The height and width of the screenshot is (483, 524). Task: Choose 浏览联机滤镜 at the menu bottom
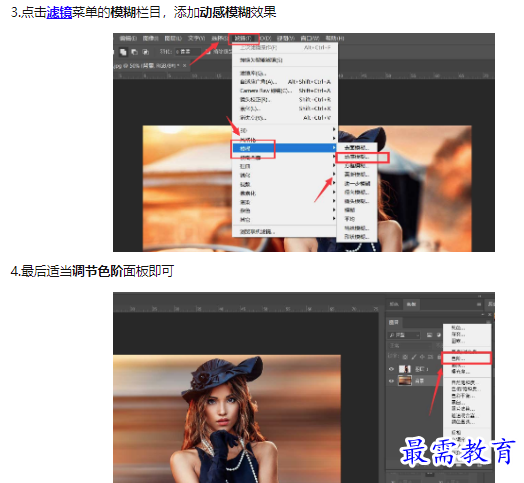[285, 232]
